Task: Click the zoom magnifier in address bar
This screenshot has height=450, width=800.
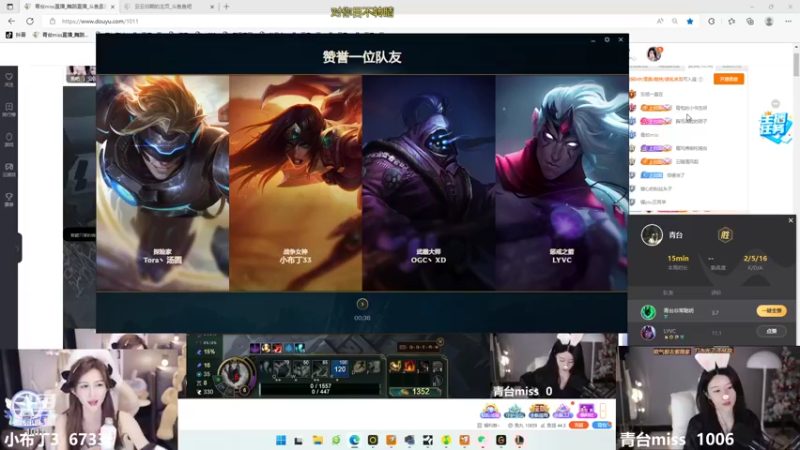Action: click(675, 21)
